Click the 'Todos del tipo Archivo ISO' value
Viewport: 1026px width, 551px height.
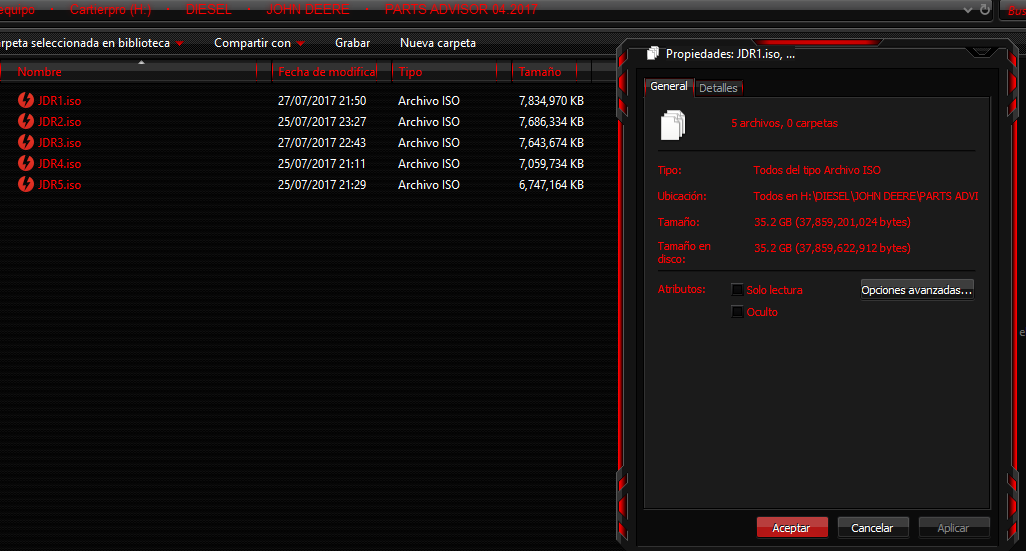(x=817, y=170)
